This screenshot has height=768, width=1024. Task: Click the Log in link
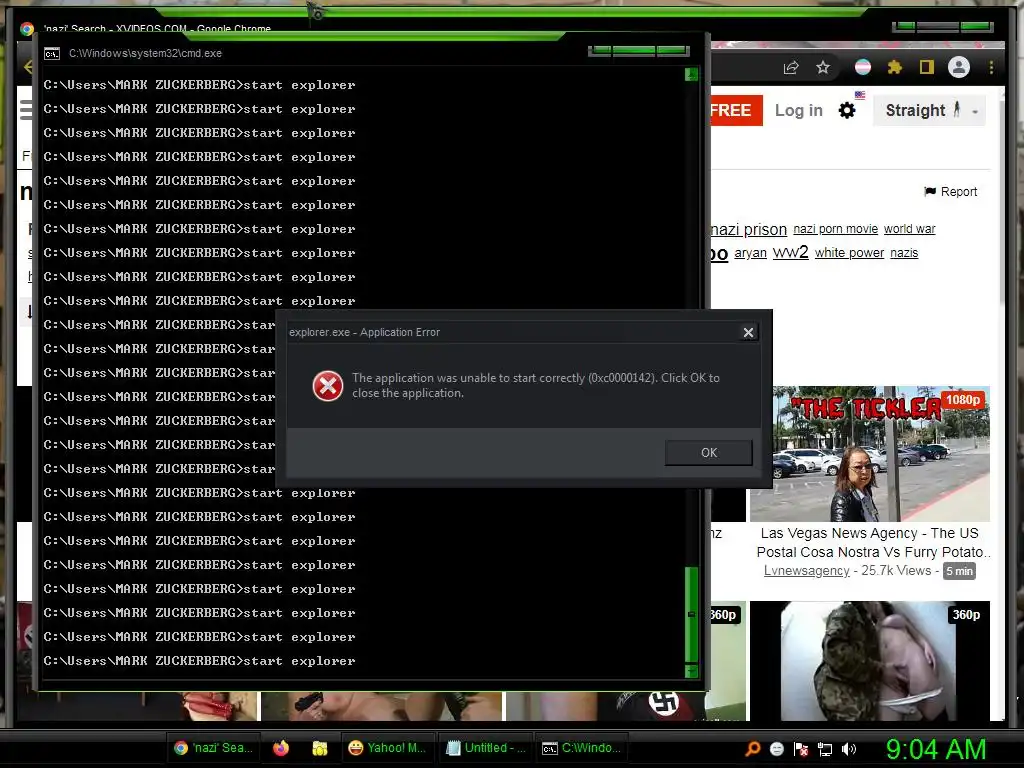(799, 110)
